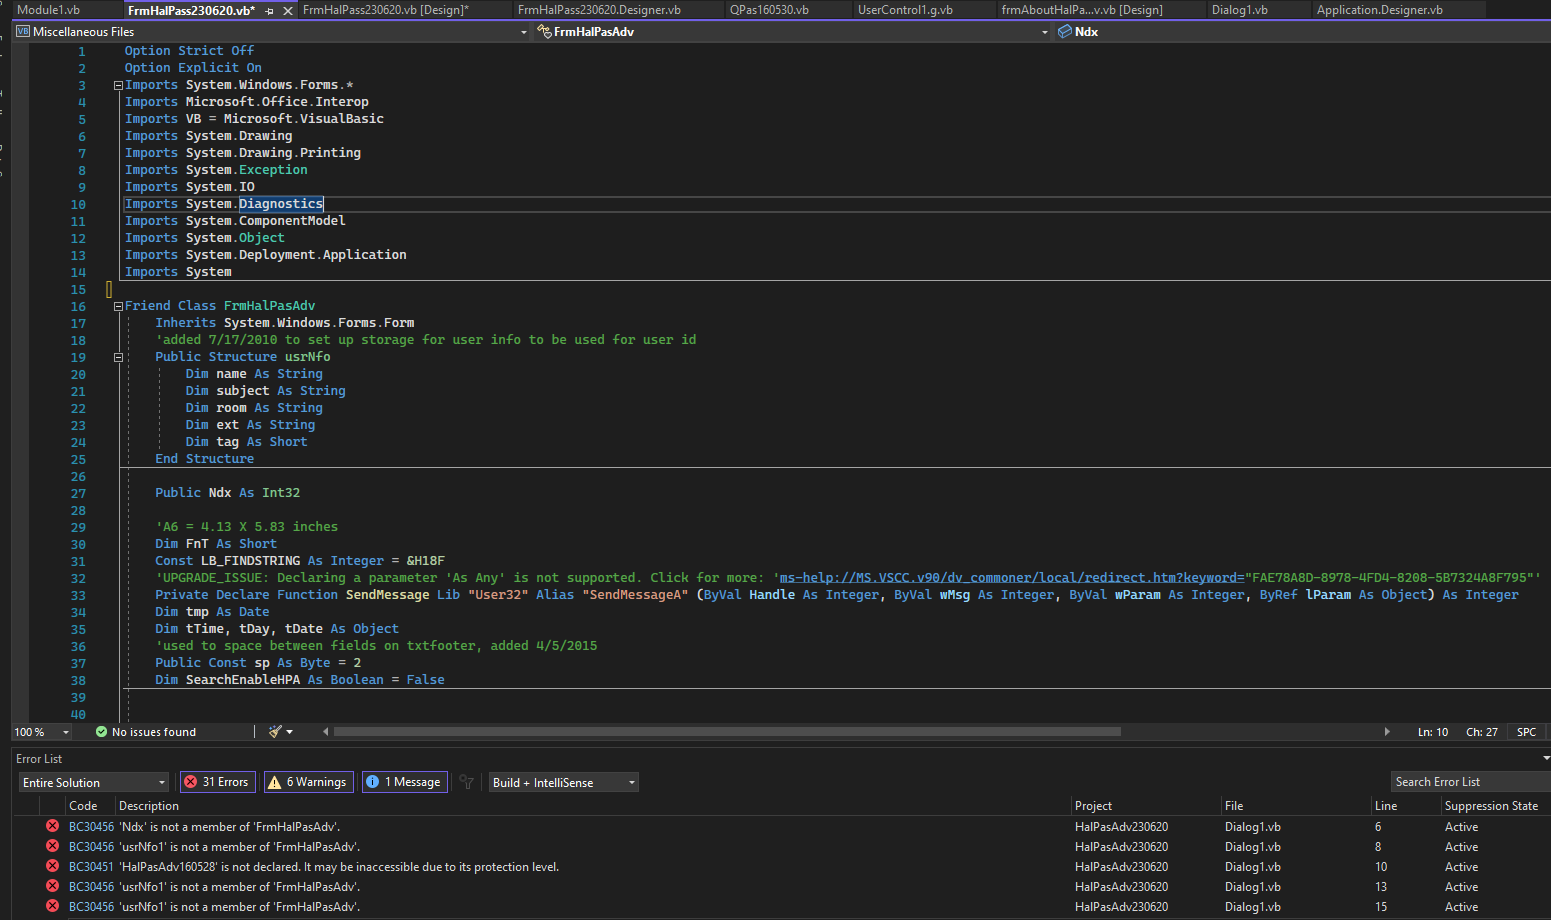
Task: Click the field icon beside Ndx
Action: click(x=1065, y=32)
